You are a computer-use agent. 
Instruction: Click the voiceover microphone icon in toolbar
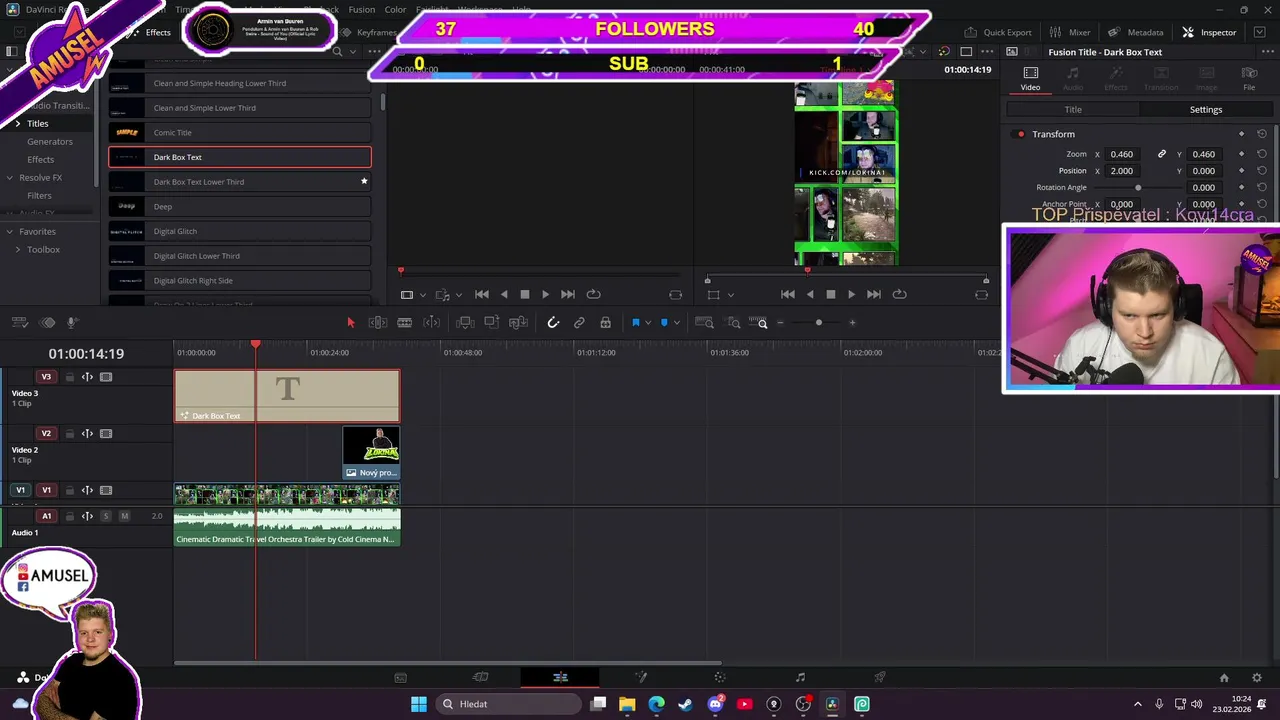tap(72, 322)
